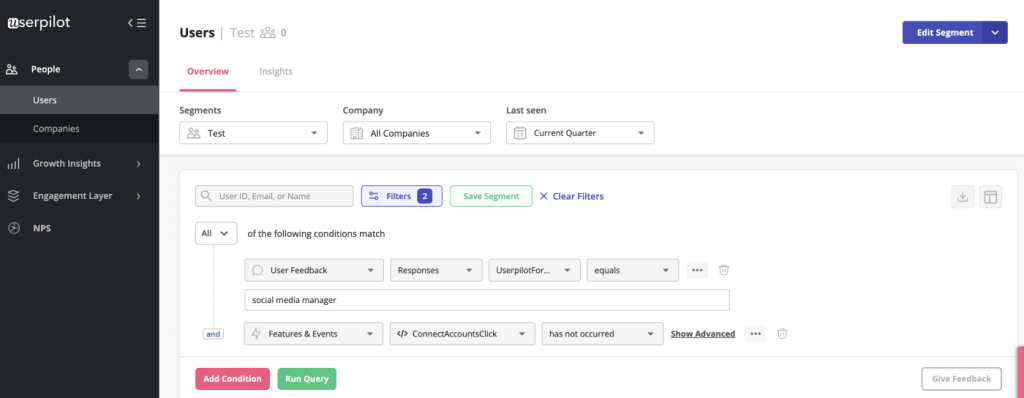
Task: Open the UserpilotFor... dropdown
Action: click(x=535, y=270)
